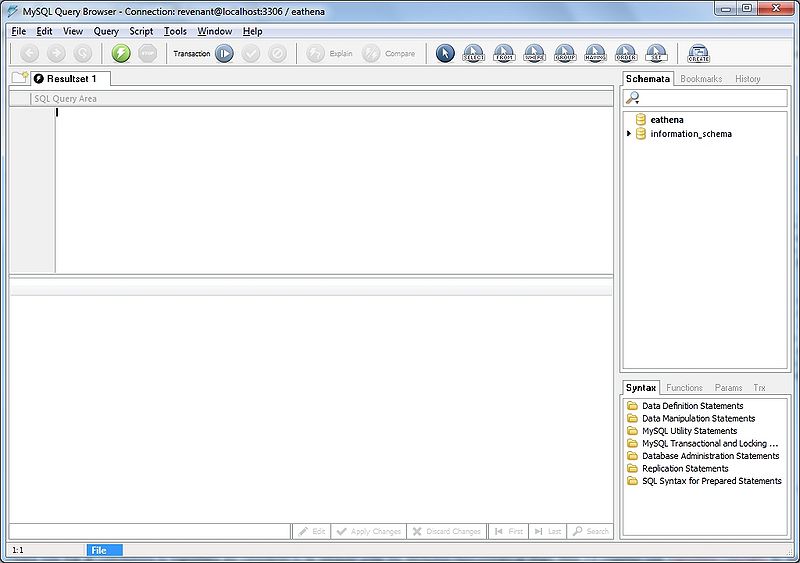This screenshot has width=800, height=563.
Task: Select the SELECT clause cursor tool
Action: click(473, 53)
